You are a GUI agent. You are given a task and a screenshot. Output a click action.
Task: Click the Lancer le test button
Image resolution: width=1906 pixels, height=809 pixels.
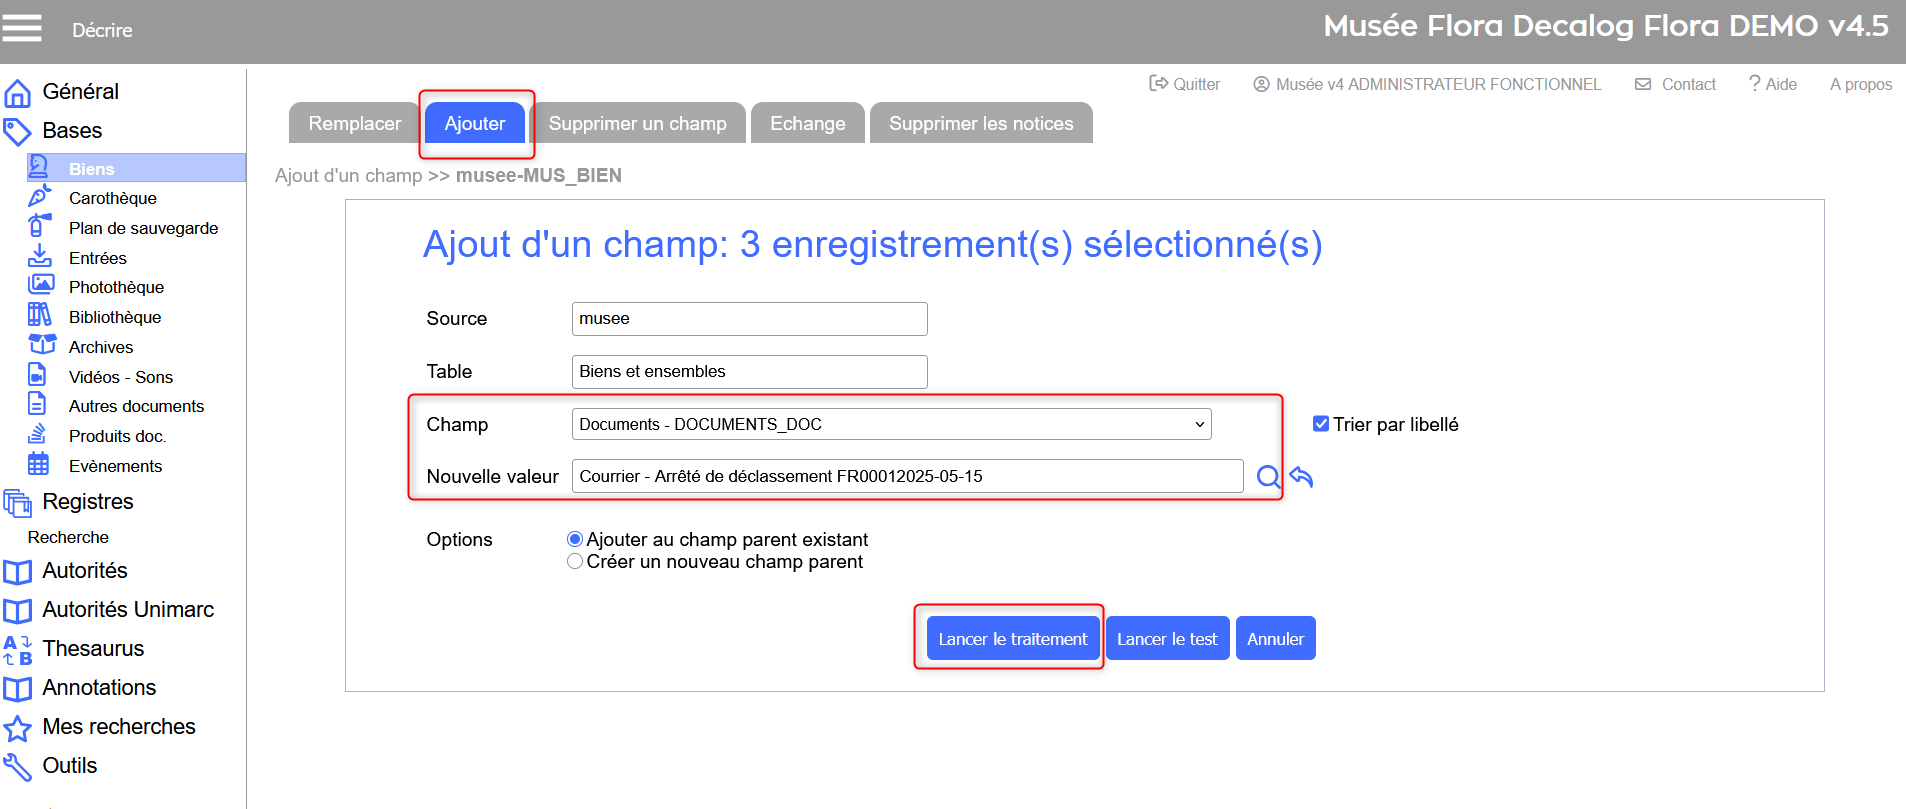[1167, 639]
